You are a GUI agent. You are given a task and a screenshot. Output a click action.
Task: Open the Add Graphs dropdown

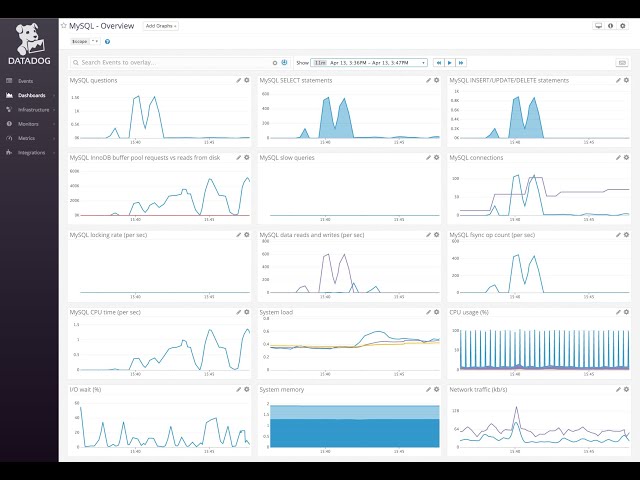tap(161, 26)
